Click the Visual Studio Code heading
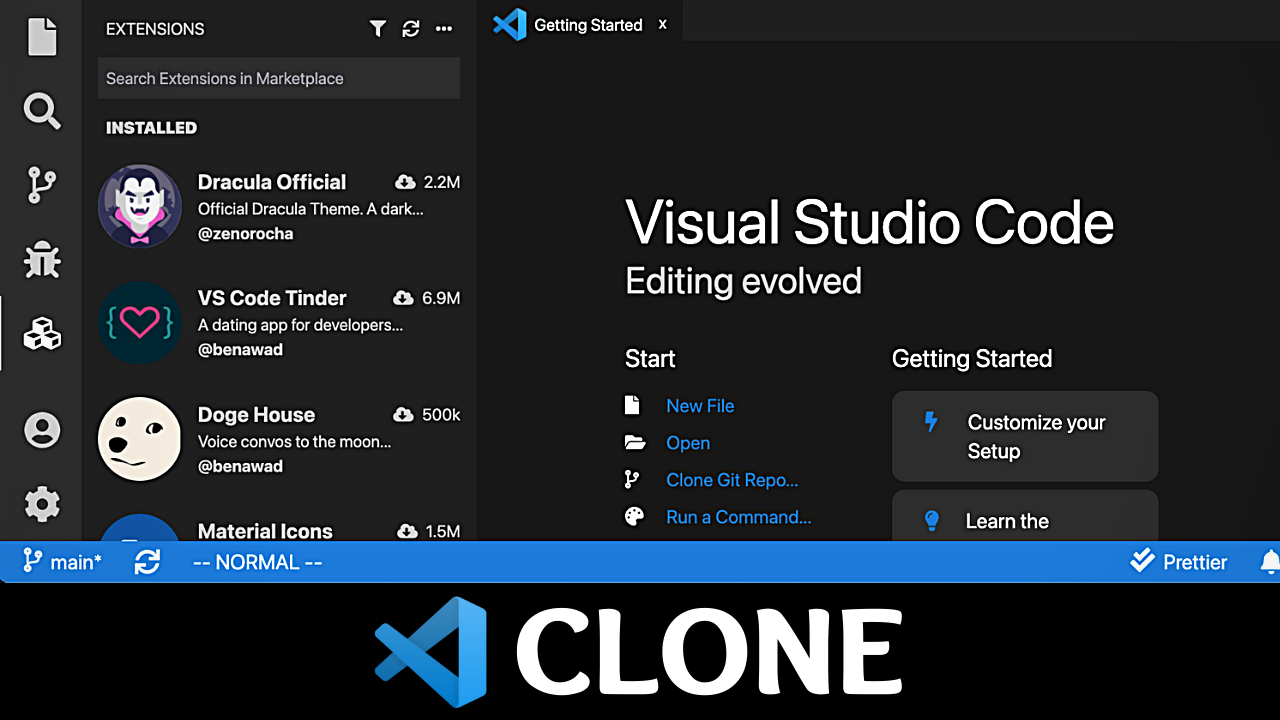1280x720 pixels. (870, 221)
